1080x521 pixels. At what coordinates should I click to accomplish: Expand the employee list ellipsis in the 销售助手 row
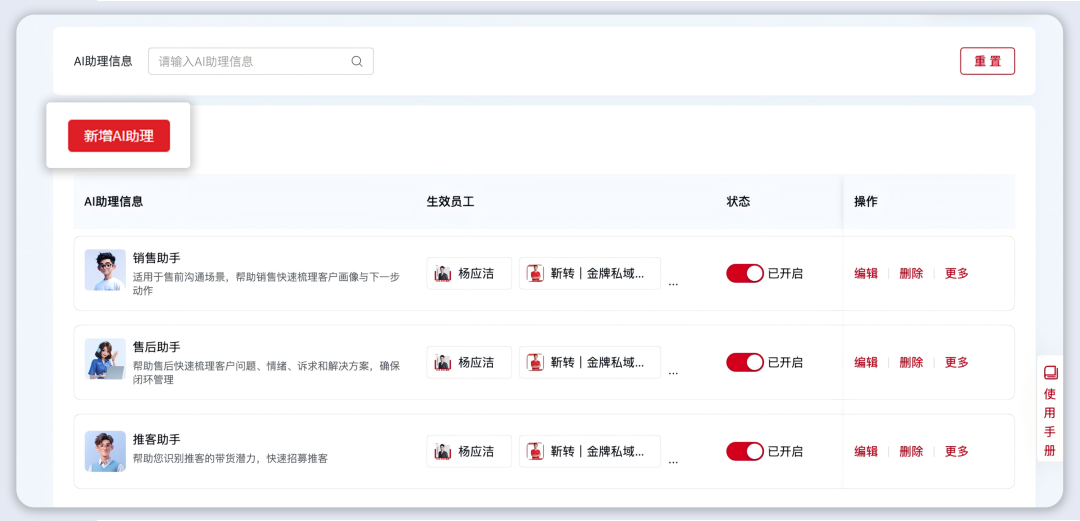coord(673,284)
